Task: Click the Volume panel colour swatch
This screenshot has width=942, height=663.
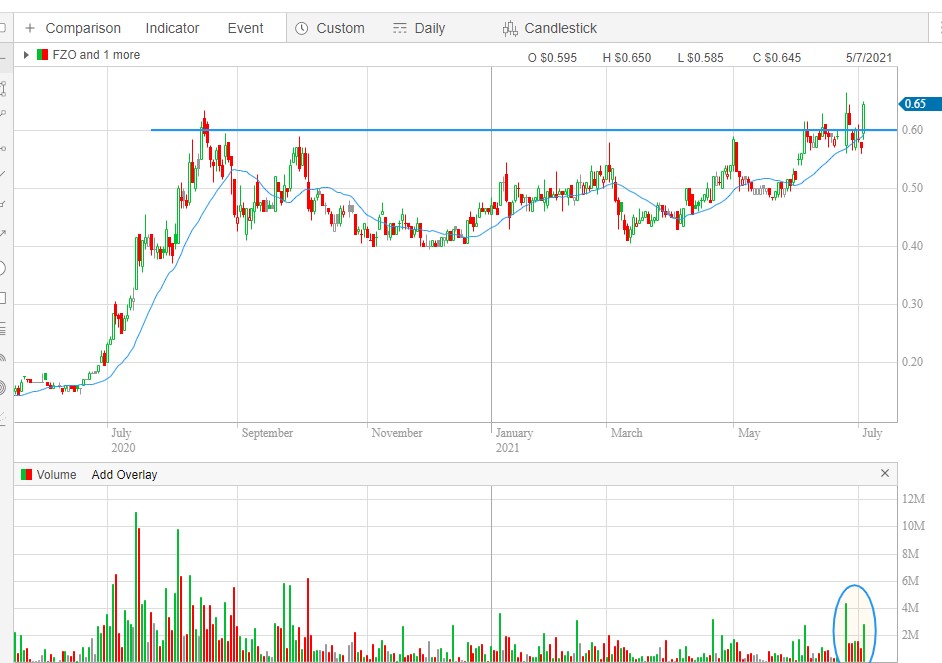Action: [26, 474]
